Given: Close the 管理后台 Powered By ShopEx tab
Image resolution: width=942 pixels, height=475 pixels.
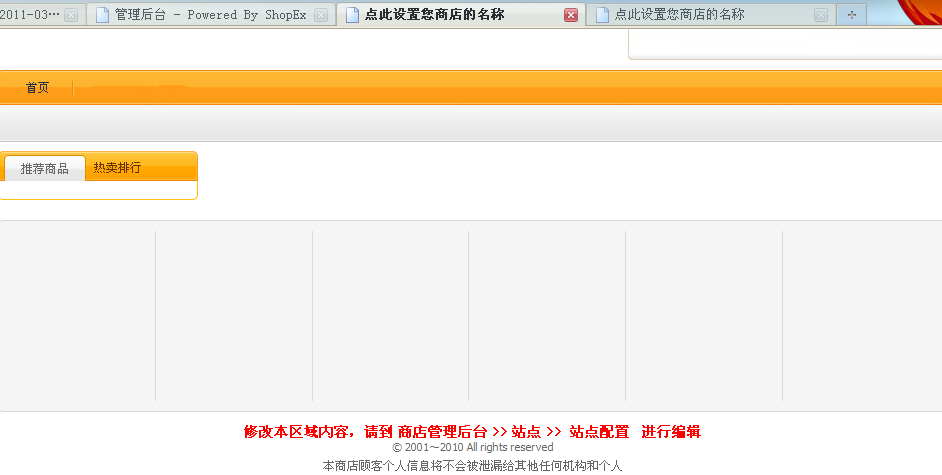Looking at the screenshot, I should pos(320,15).
